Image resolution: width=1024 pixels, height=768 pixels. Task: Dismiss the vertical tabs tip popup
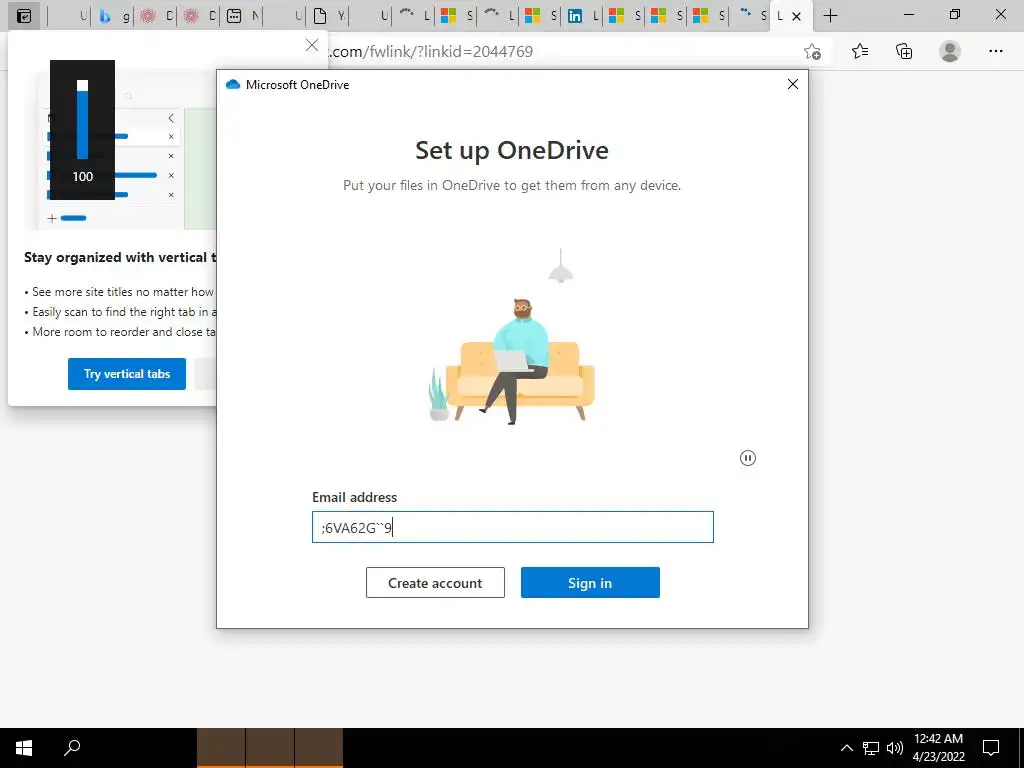(312, 45)
